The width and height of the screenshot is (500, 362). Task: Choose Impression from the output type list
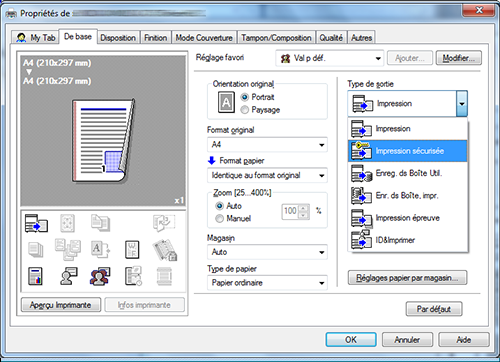[408, 129]
